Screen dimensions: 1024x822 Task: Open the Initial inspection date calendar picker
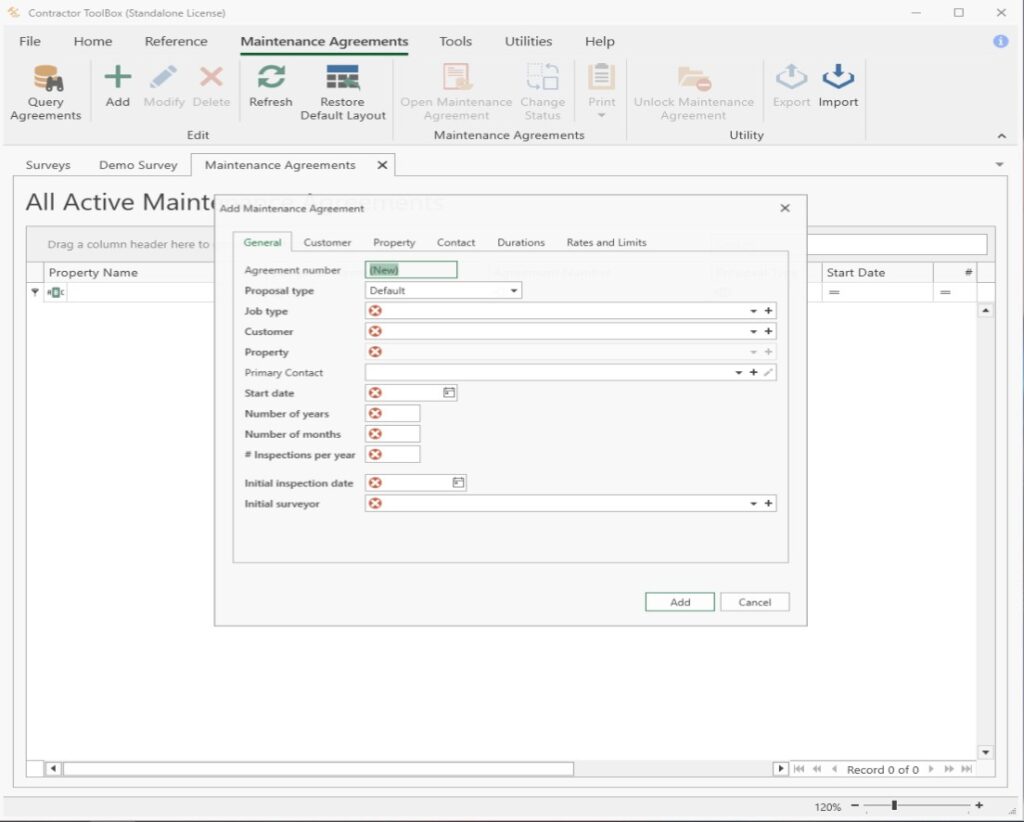[x=458, y=483]
